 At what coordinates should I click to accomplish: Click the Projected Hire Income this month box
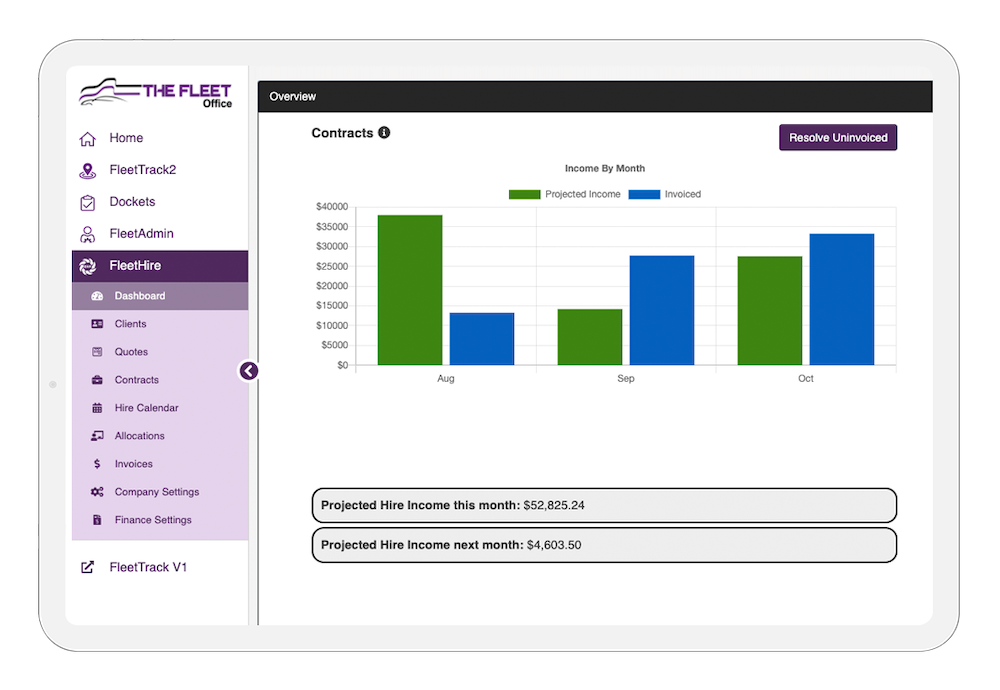click(x=604, y=506)
